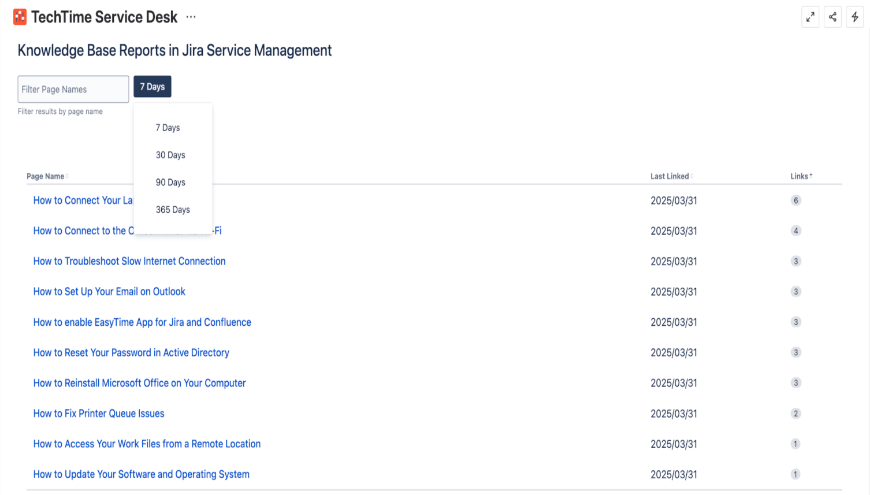
Task: Select 7 Days from the dropdown list
Action: coord(168,128)
